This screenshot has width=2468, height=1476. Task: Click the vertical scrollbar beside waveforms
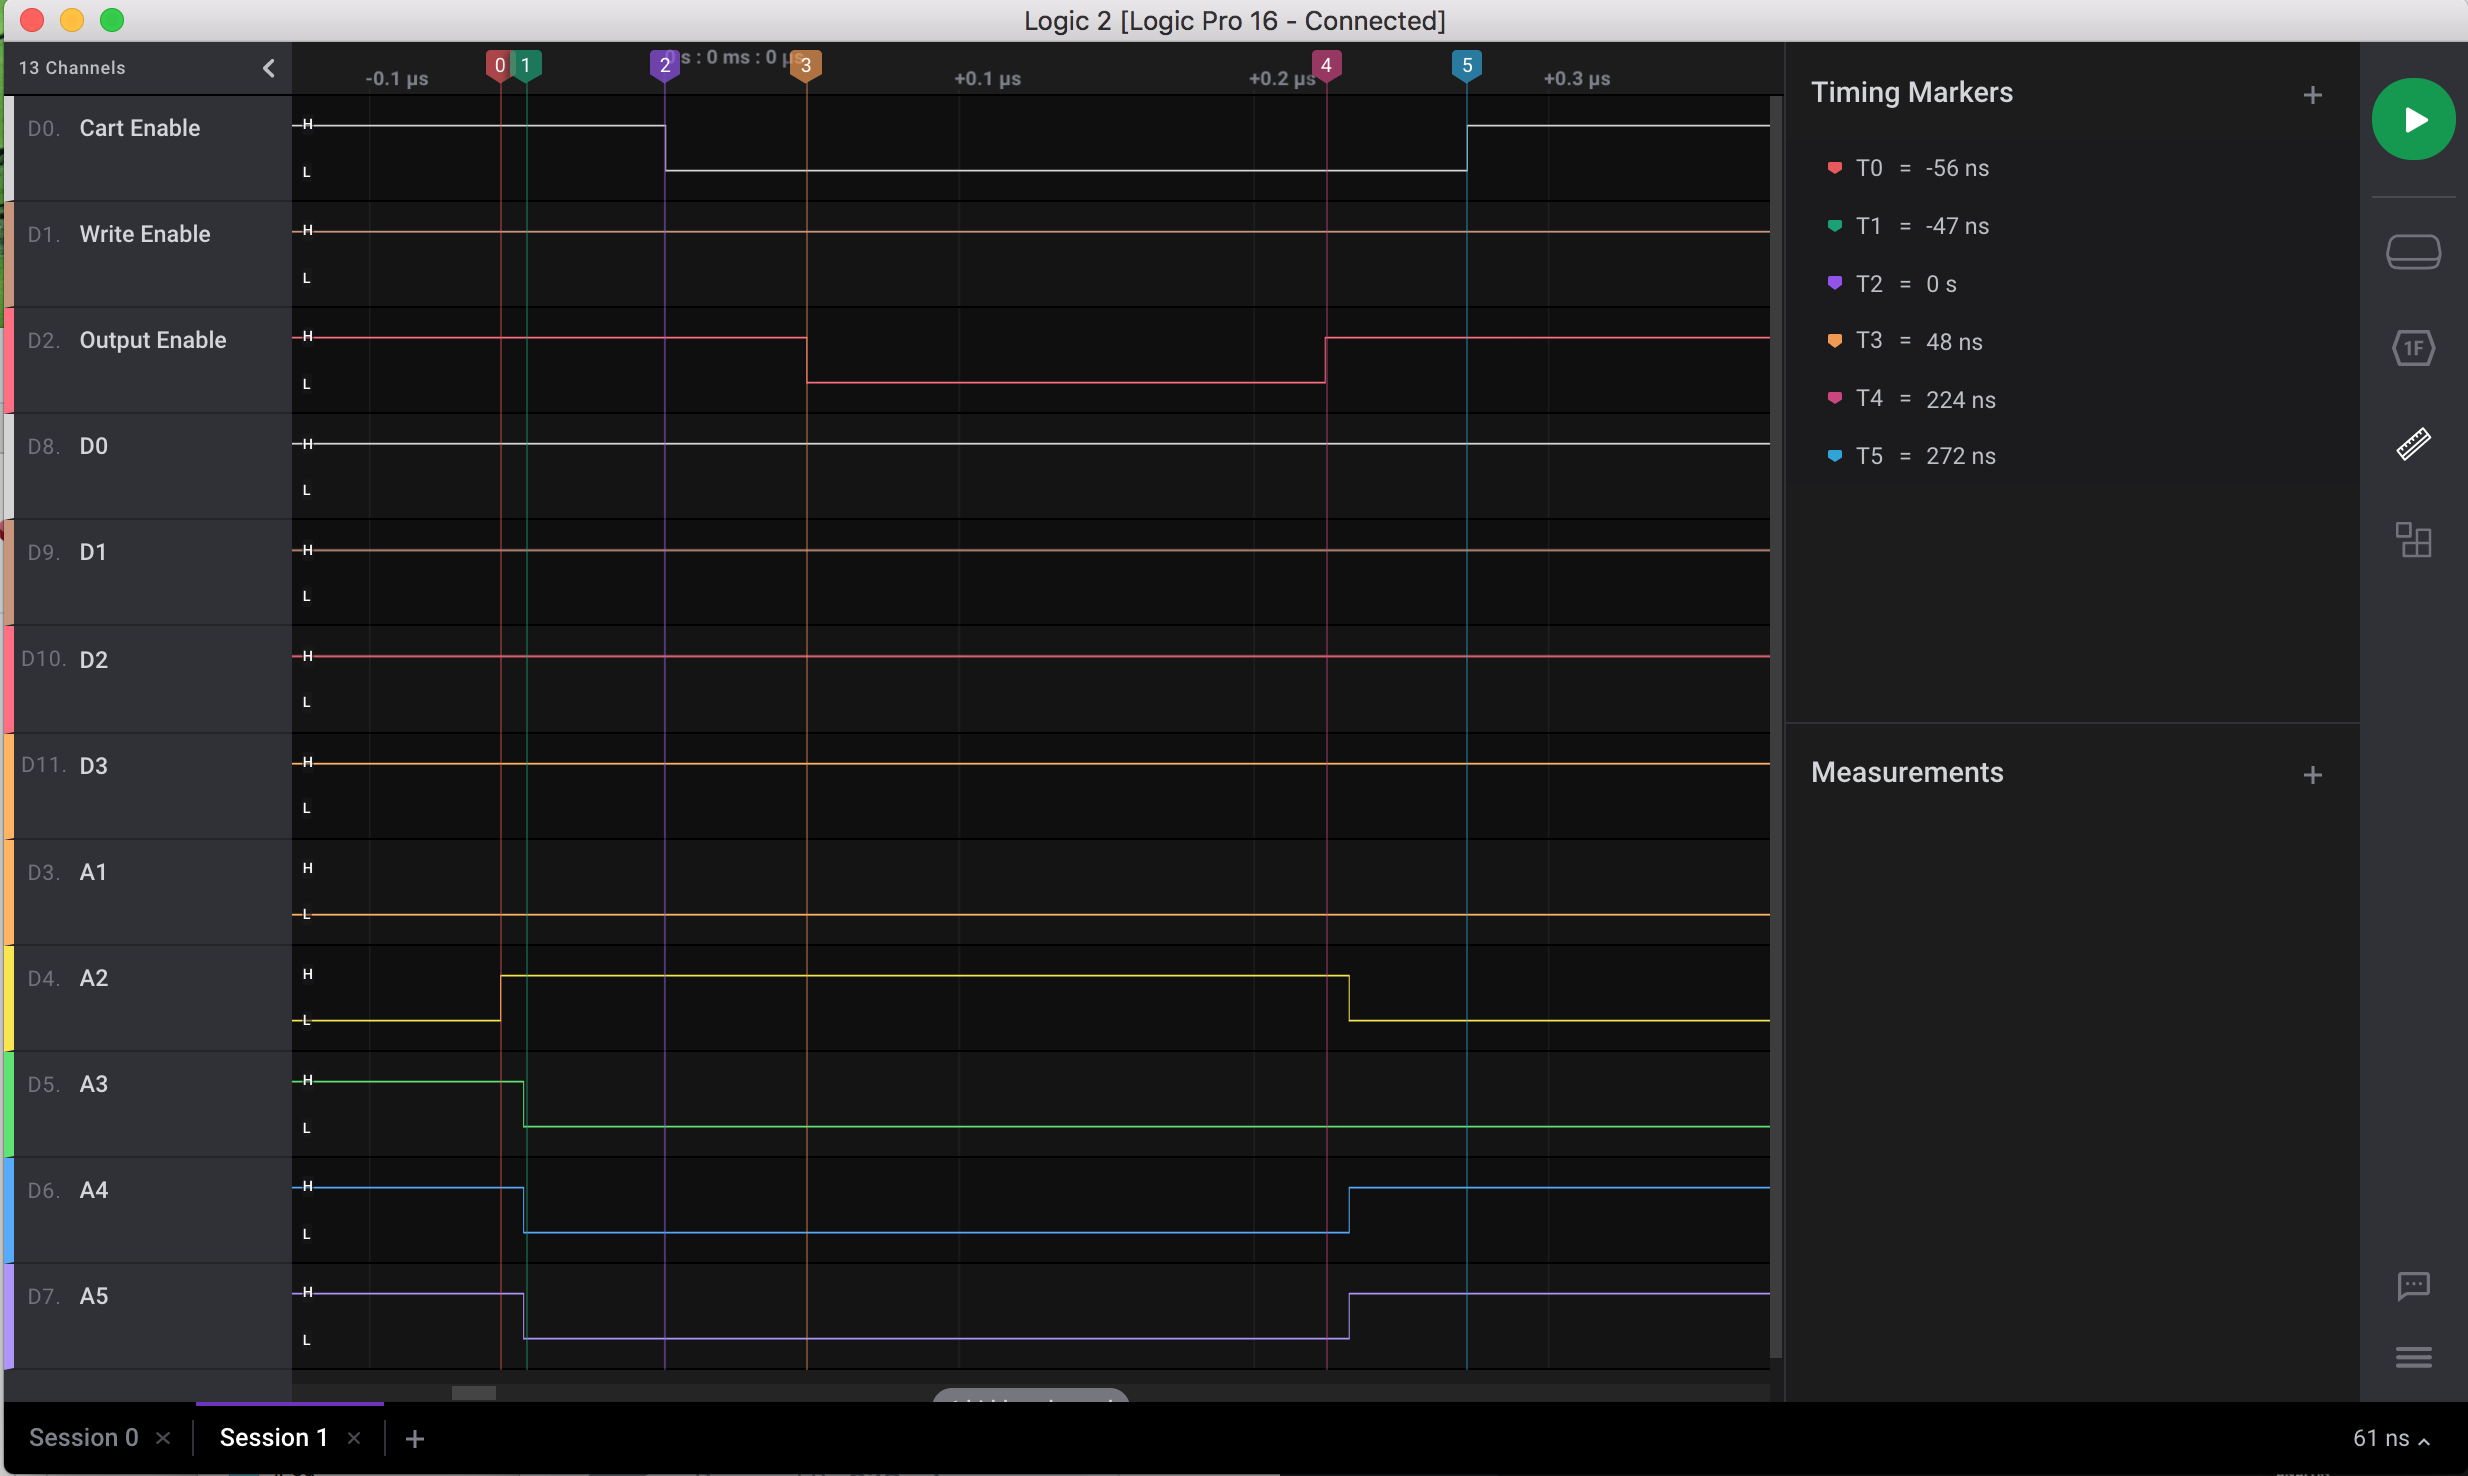click(x=1776, y=726)
